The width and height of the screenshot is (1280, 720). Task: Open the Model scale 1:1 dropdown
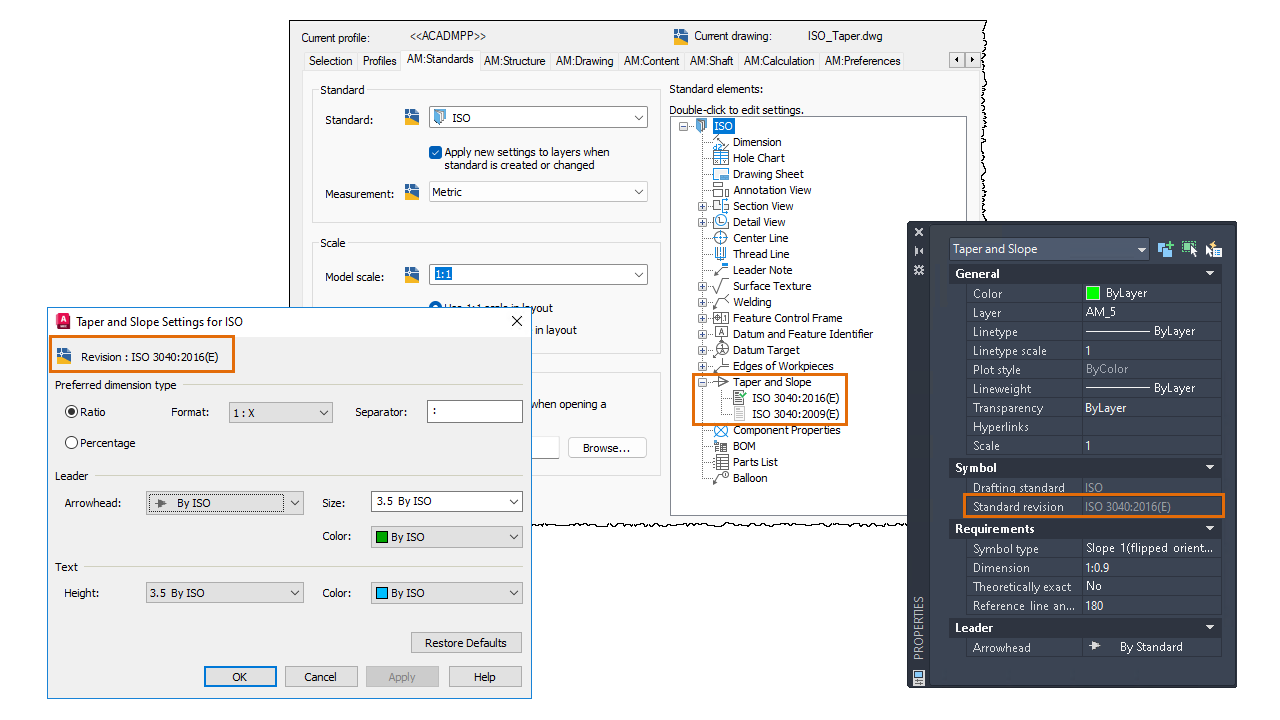click(538, 274)
